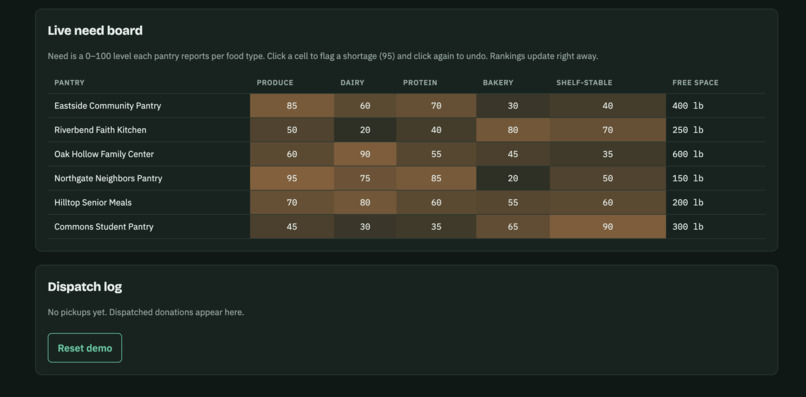Click the 'No pickups yet' message
This screenshot has width=806, height=397.
point(146,312)
